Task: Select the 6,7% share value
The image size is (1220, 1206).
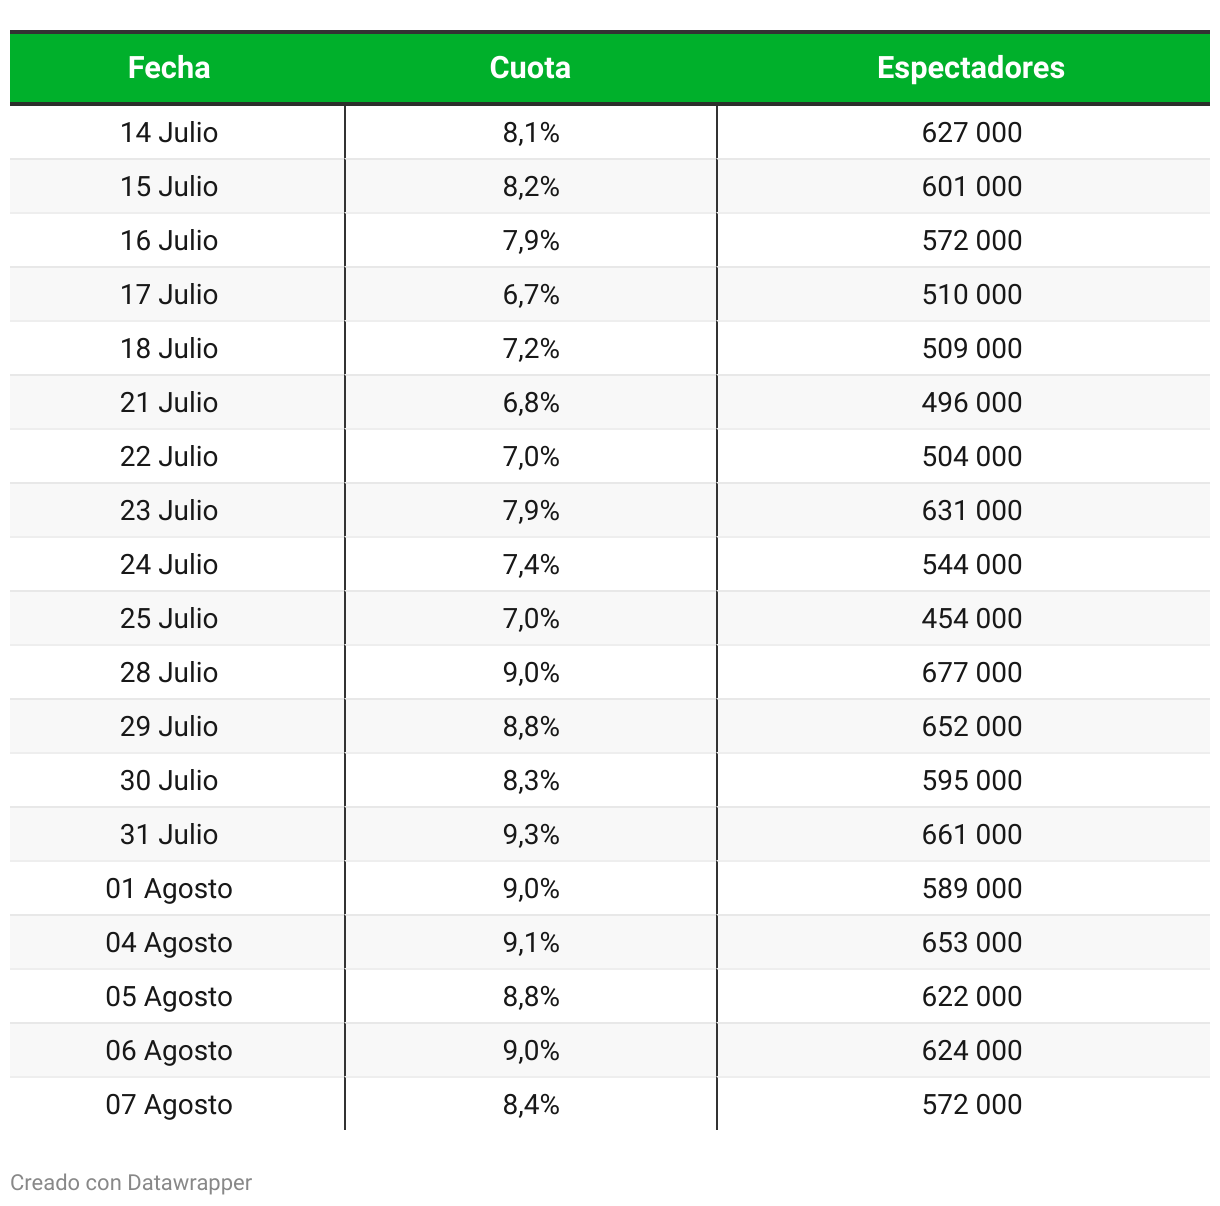Action: coord(531,295)
